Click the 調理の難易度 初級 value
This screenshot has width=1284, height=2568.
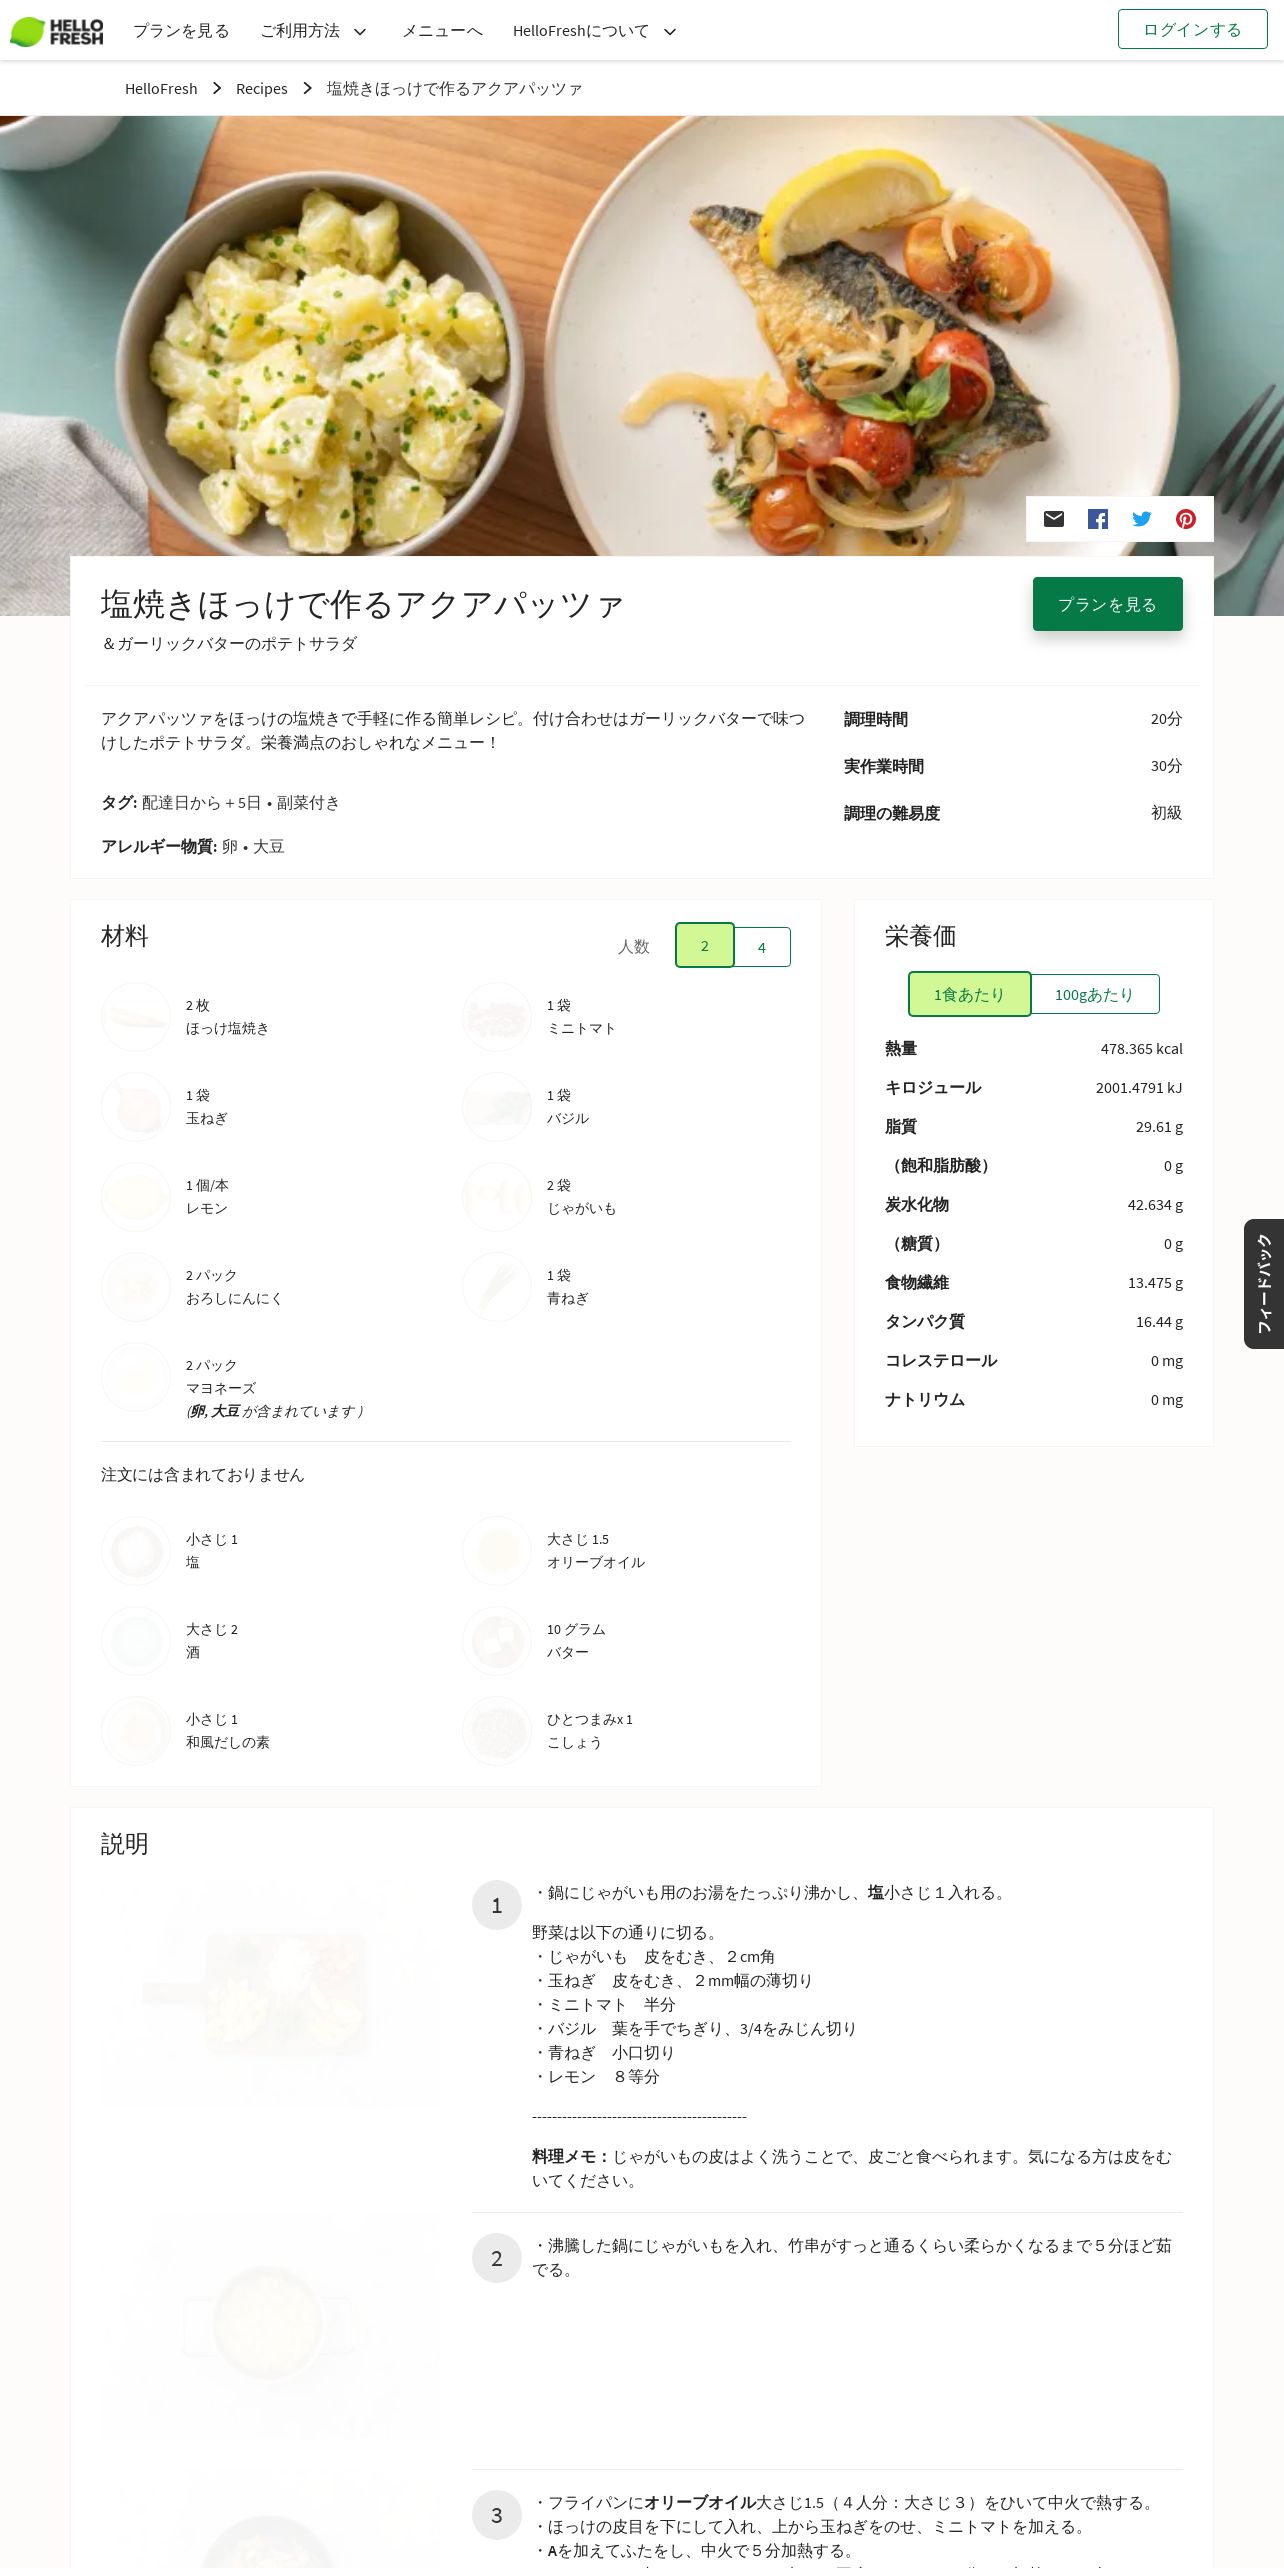[x=1166, y=813]
